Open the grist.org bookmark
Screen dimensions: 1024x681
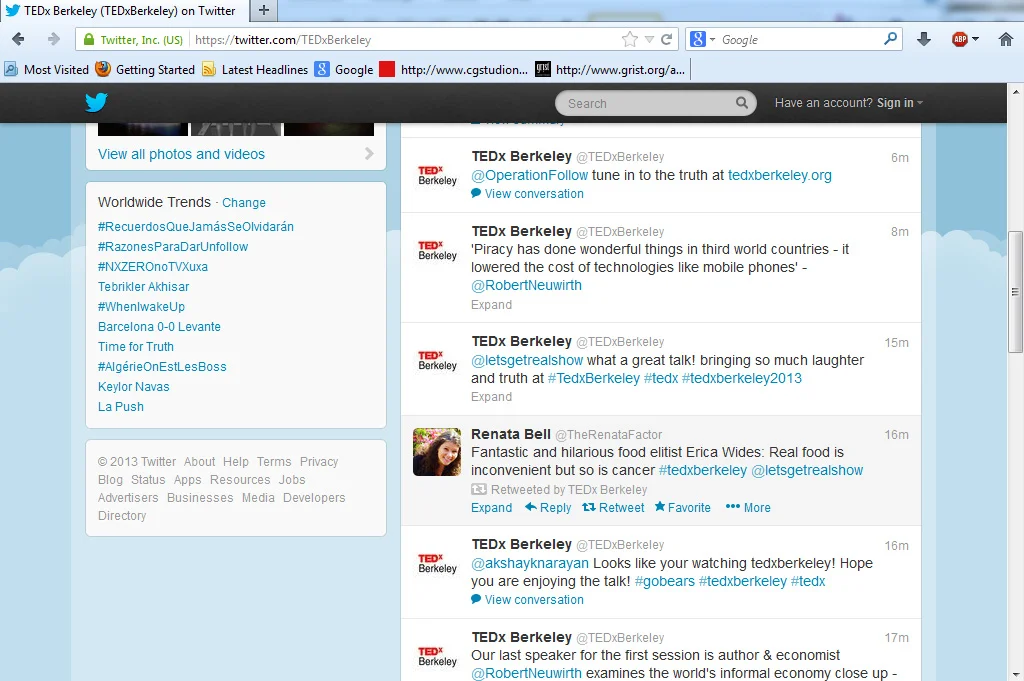point(610,69)
